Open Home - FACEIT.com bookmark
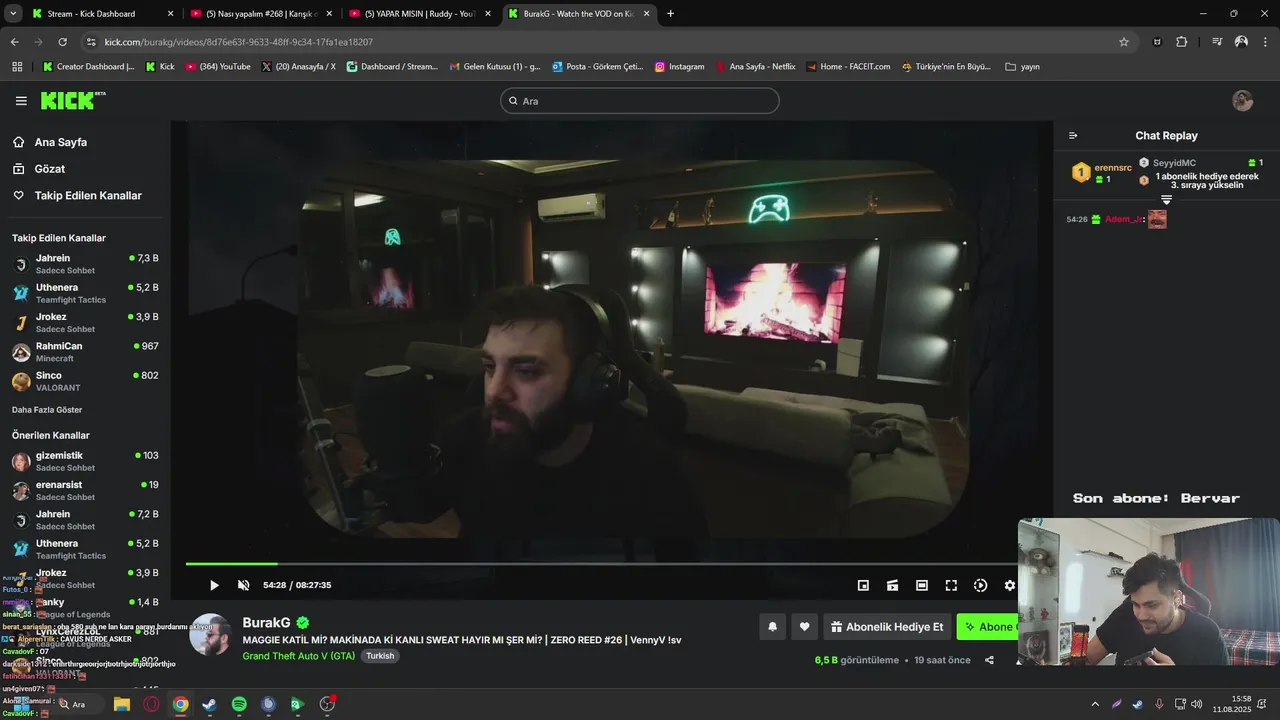 (847, 67)
